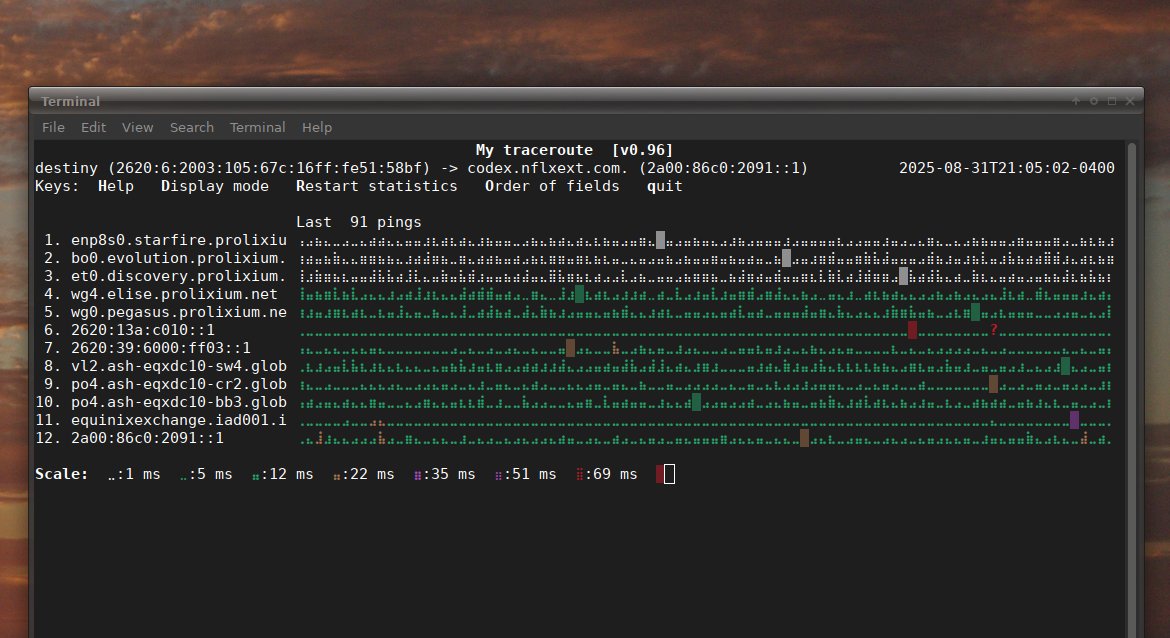
Task: Open the Terminal menu
Action: [x=257, y=128]
